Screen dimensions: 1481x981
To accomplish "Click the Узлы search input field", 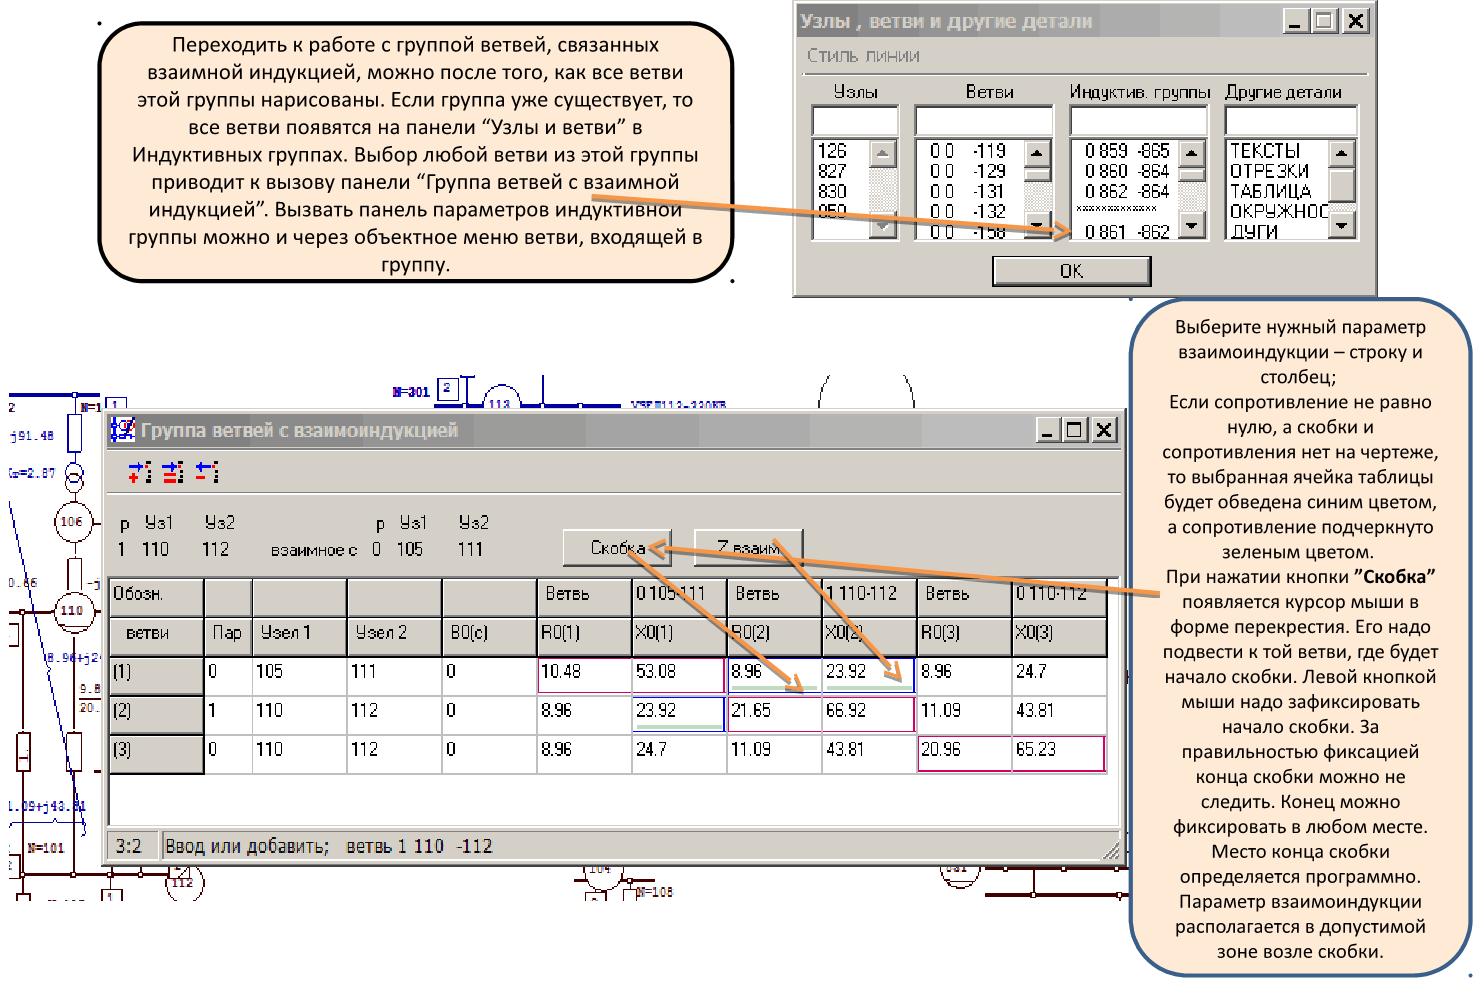I will 855,121.
